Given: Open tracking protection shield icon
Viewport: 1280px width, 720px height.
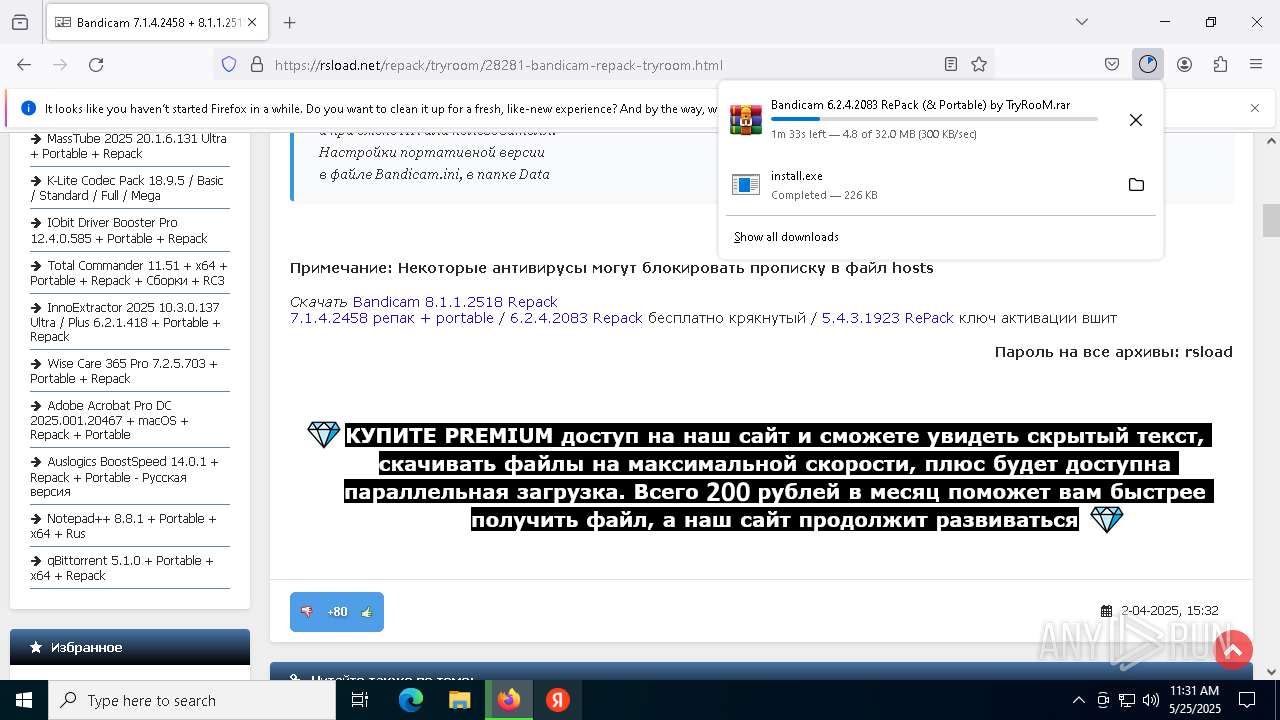Looking at the screenshot, I should click(229, 64).
